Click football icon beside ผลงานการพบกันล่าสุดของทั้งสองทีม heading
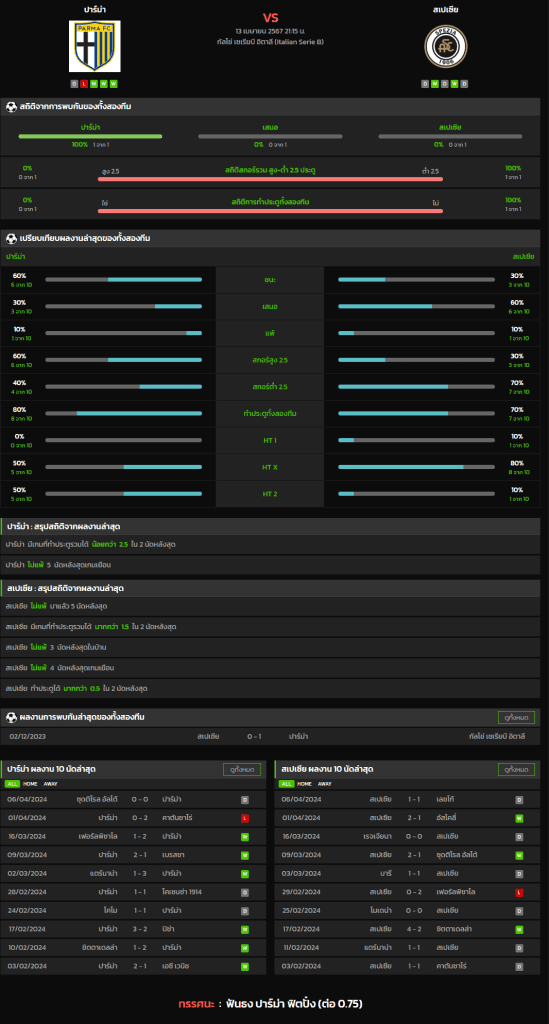 (x=11, y=717)
